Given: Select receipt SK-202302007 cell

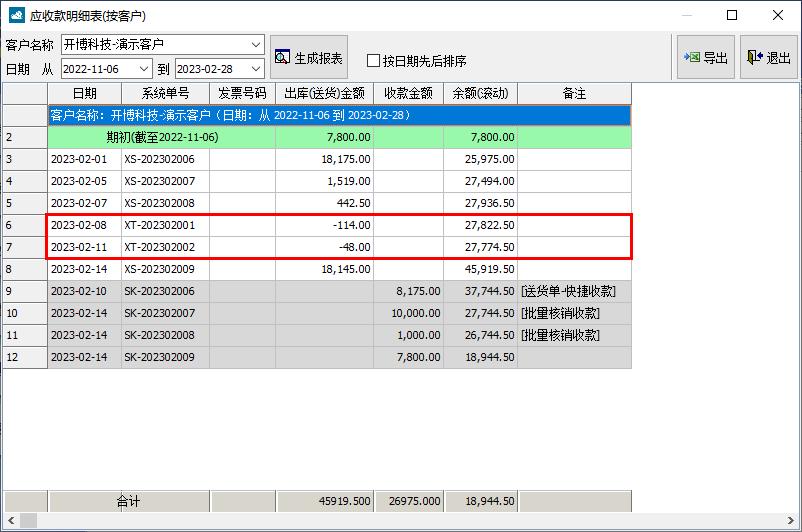Looking at the screenshot, I should (x=165, y=313).
